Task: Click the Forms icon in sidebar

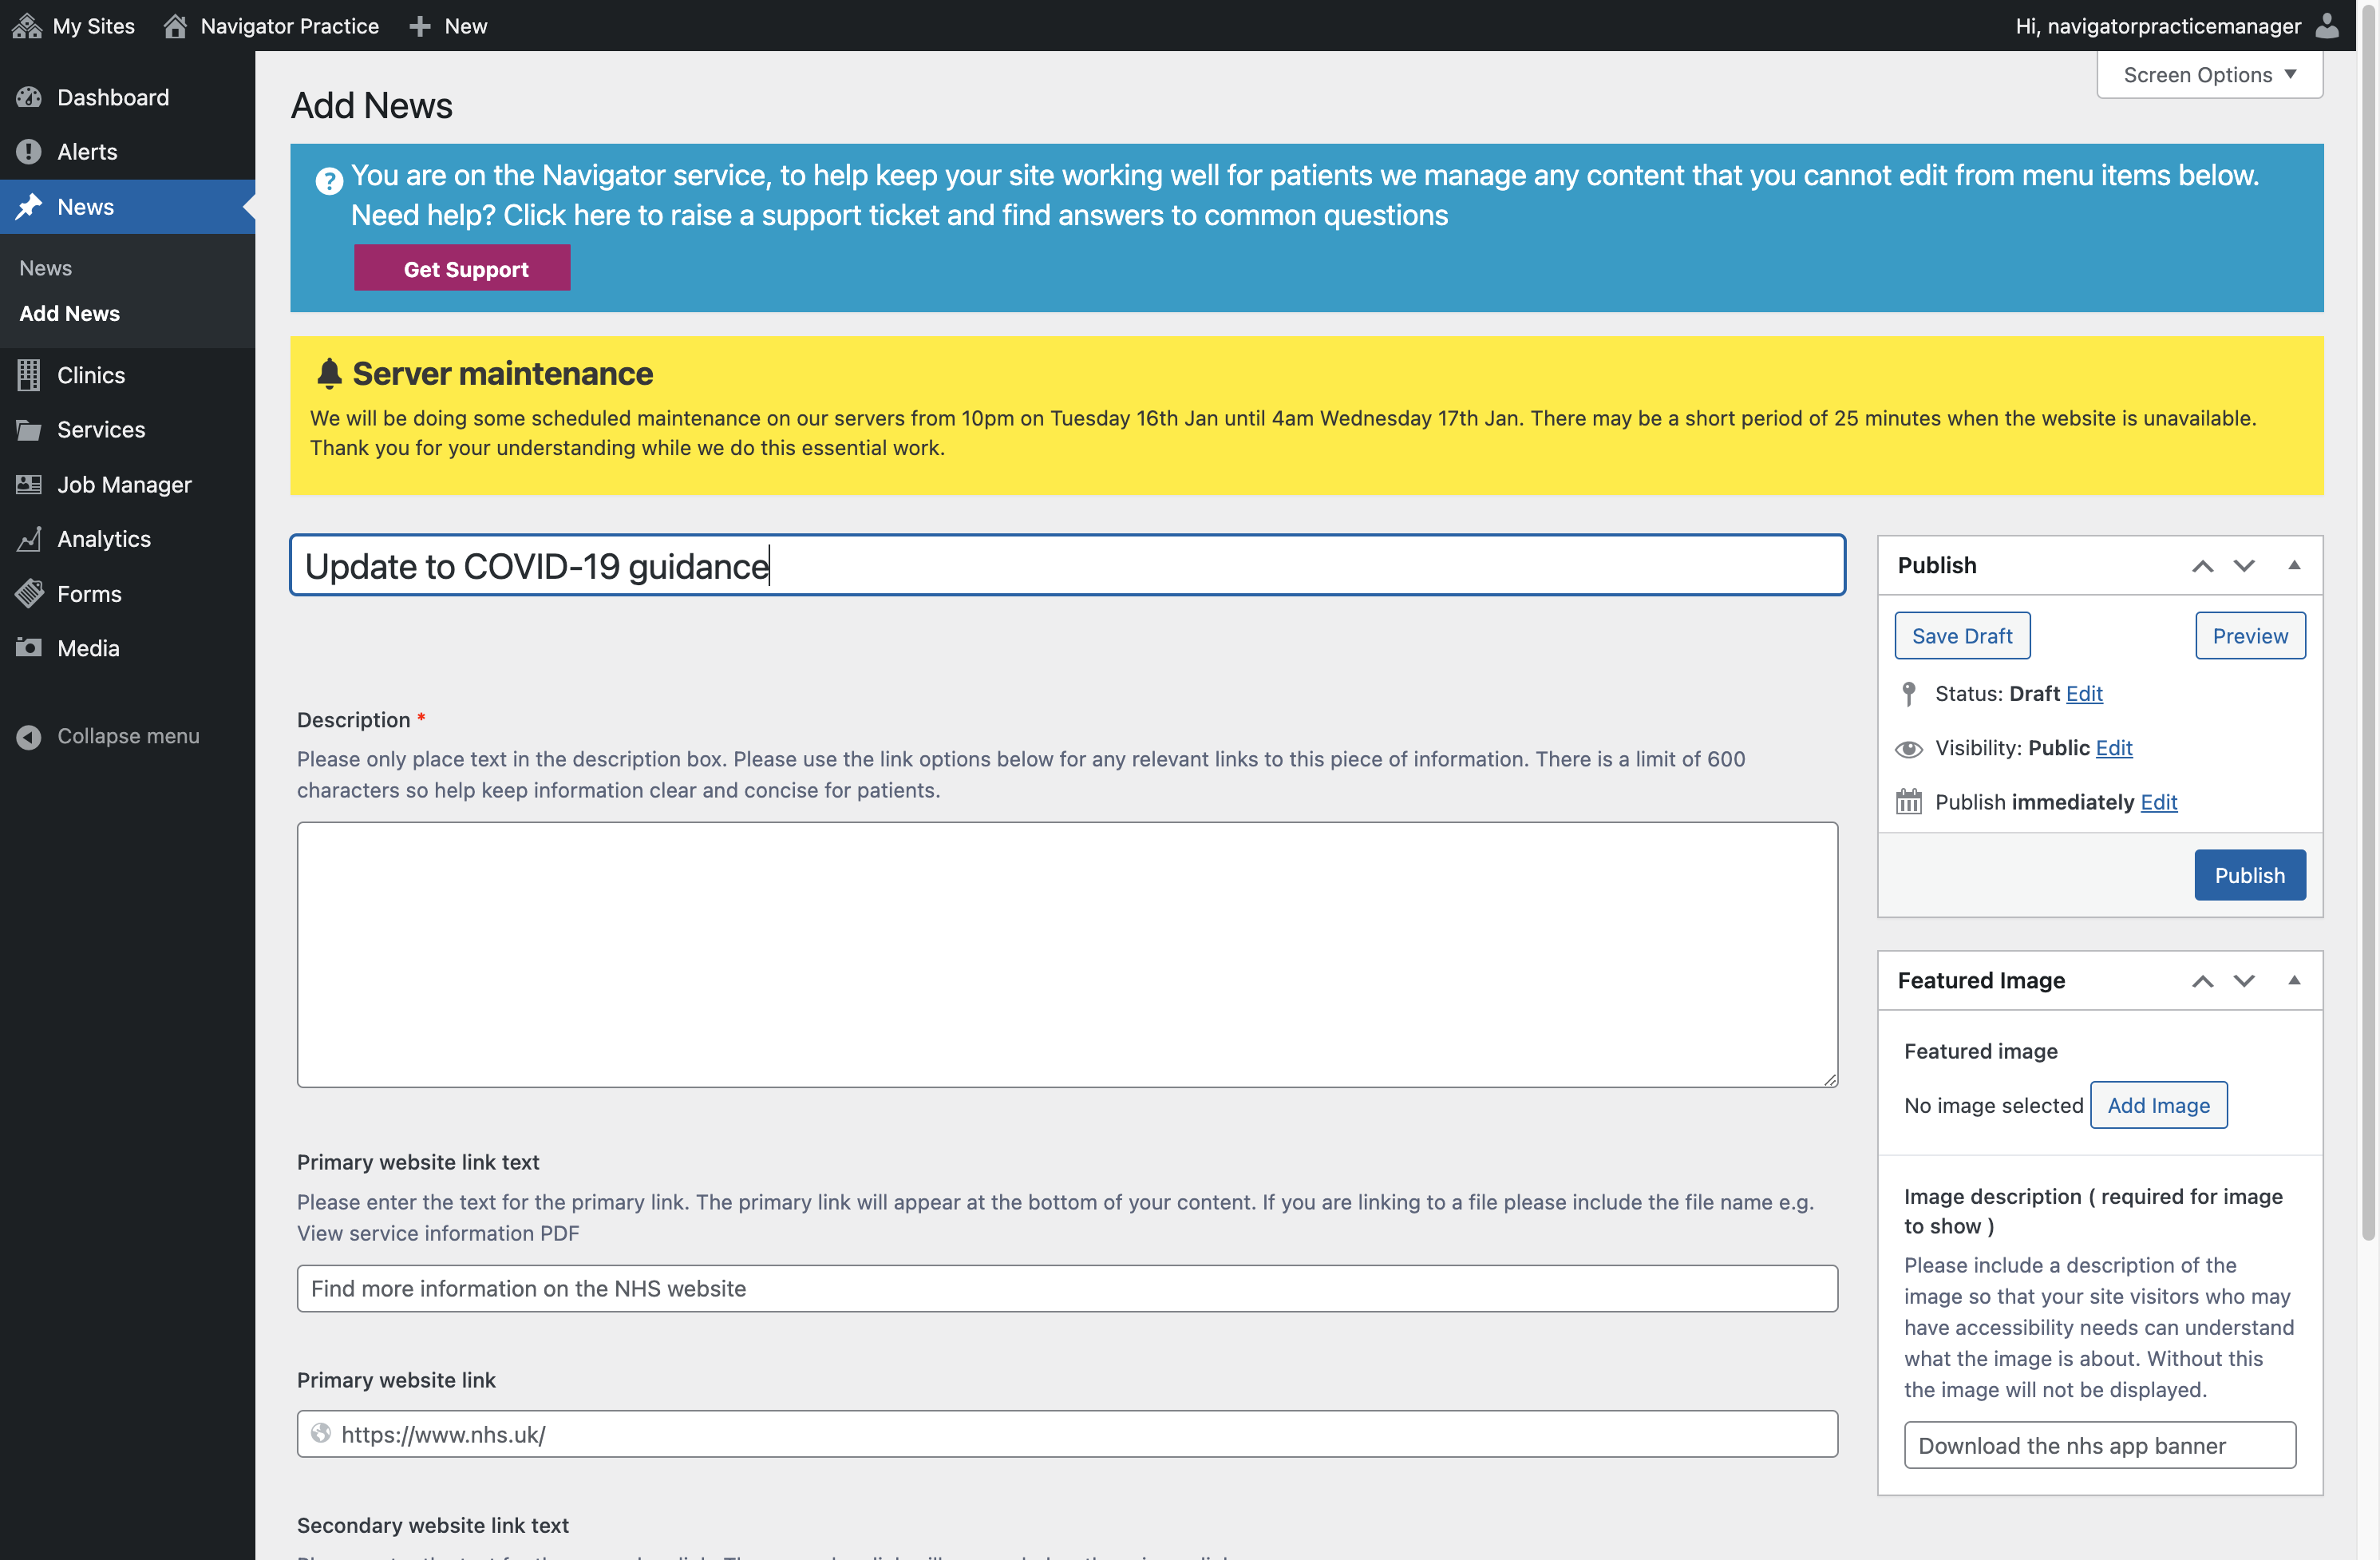Action: 29,594
